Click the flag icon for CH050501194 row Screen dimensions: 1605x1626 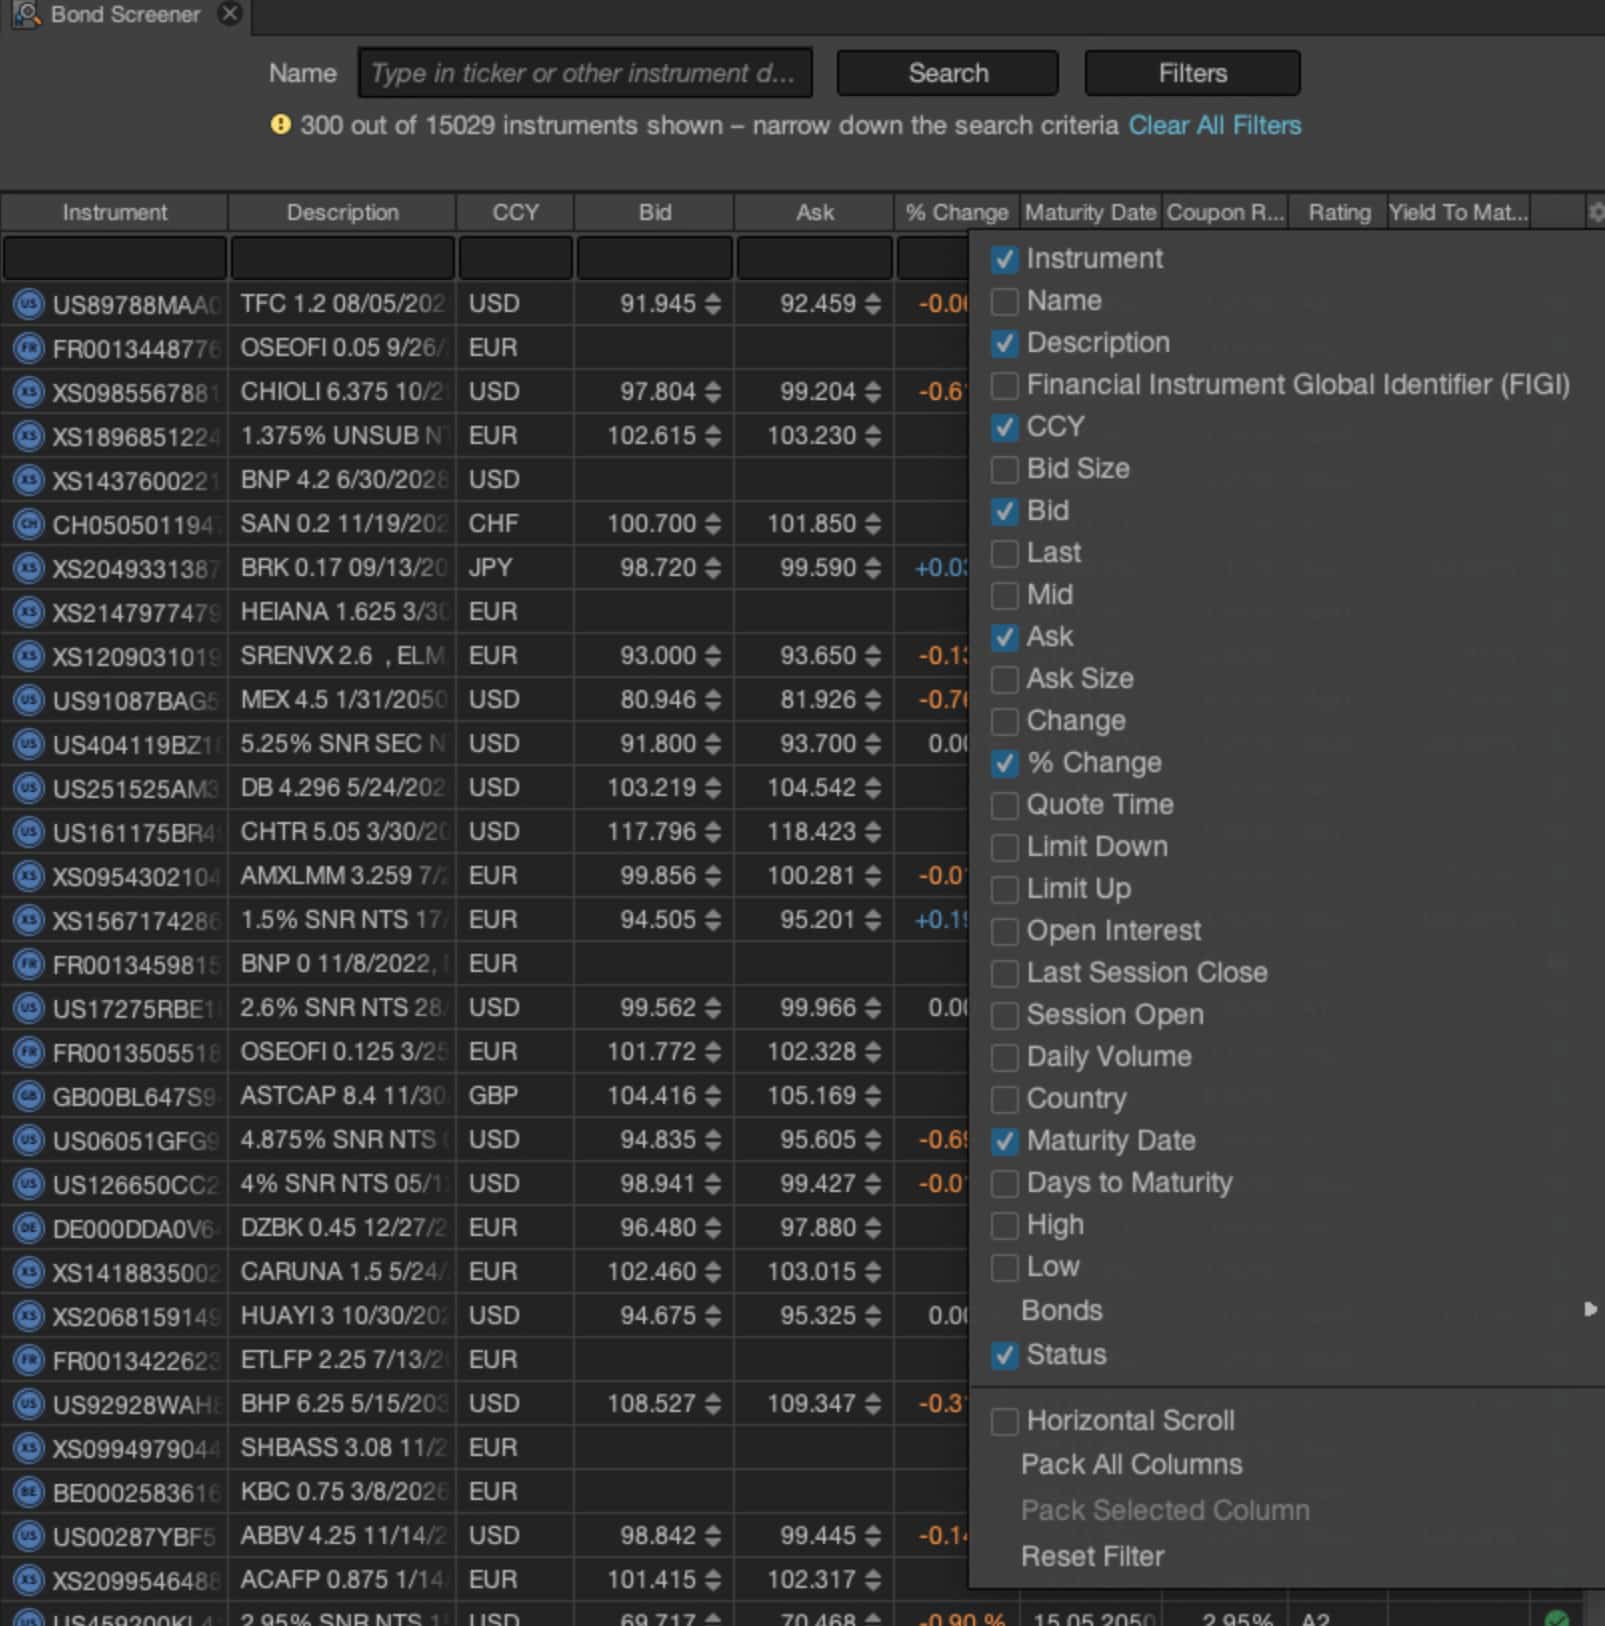click(x=29, y=524)
